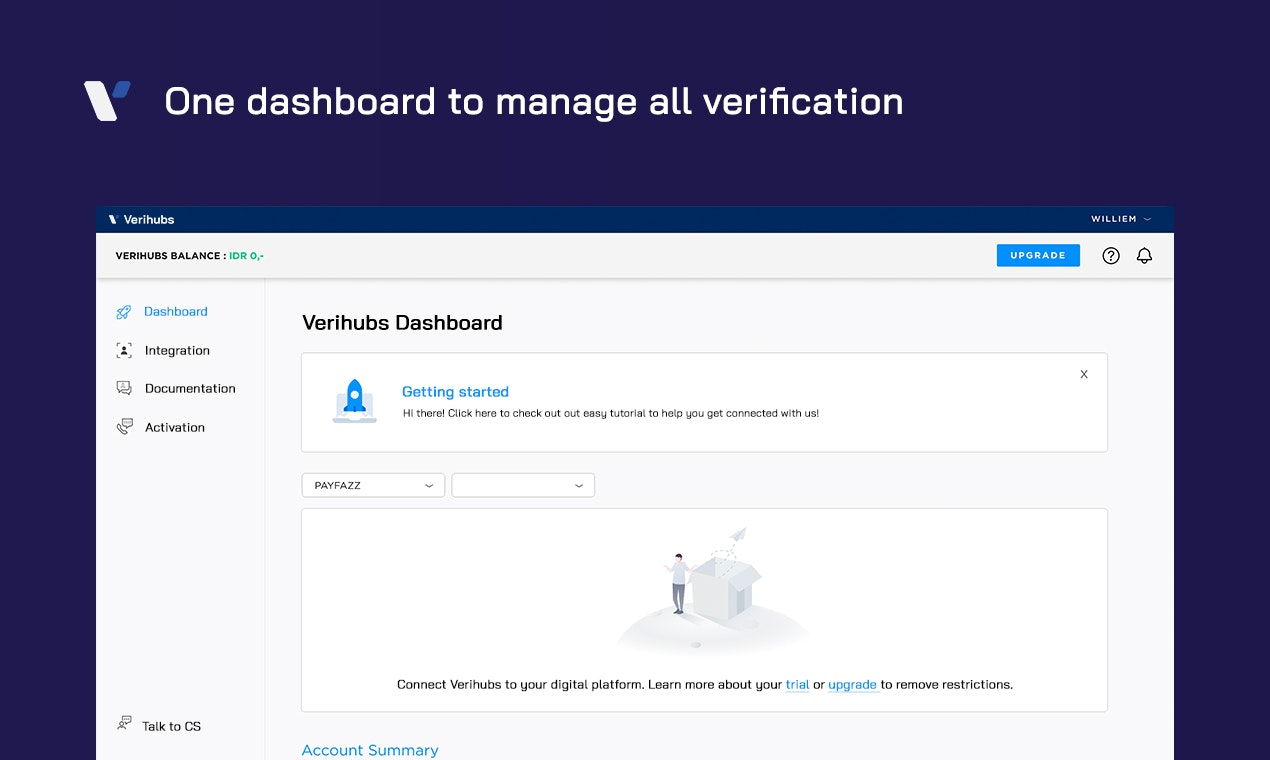Click the Talk to CS chat icon
This screenshot has height=760, width=1270.
coord(123,722)
